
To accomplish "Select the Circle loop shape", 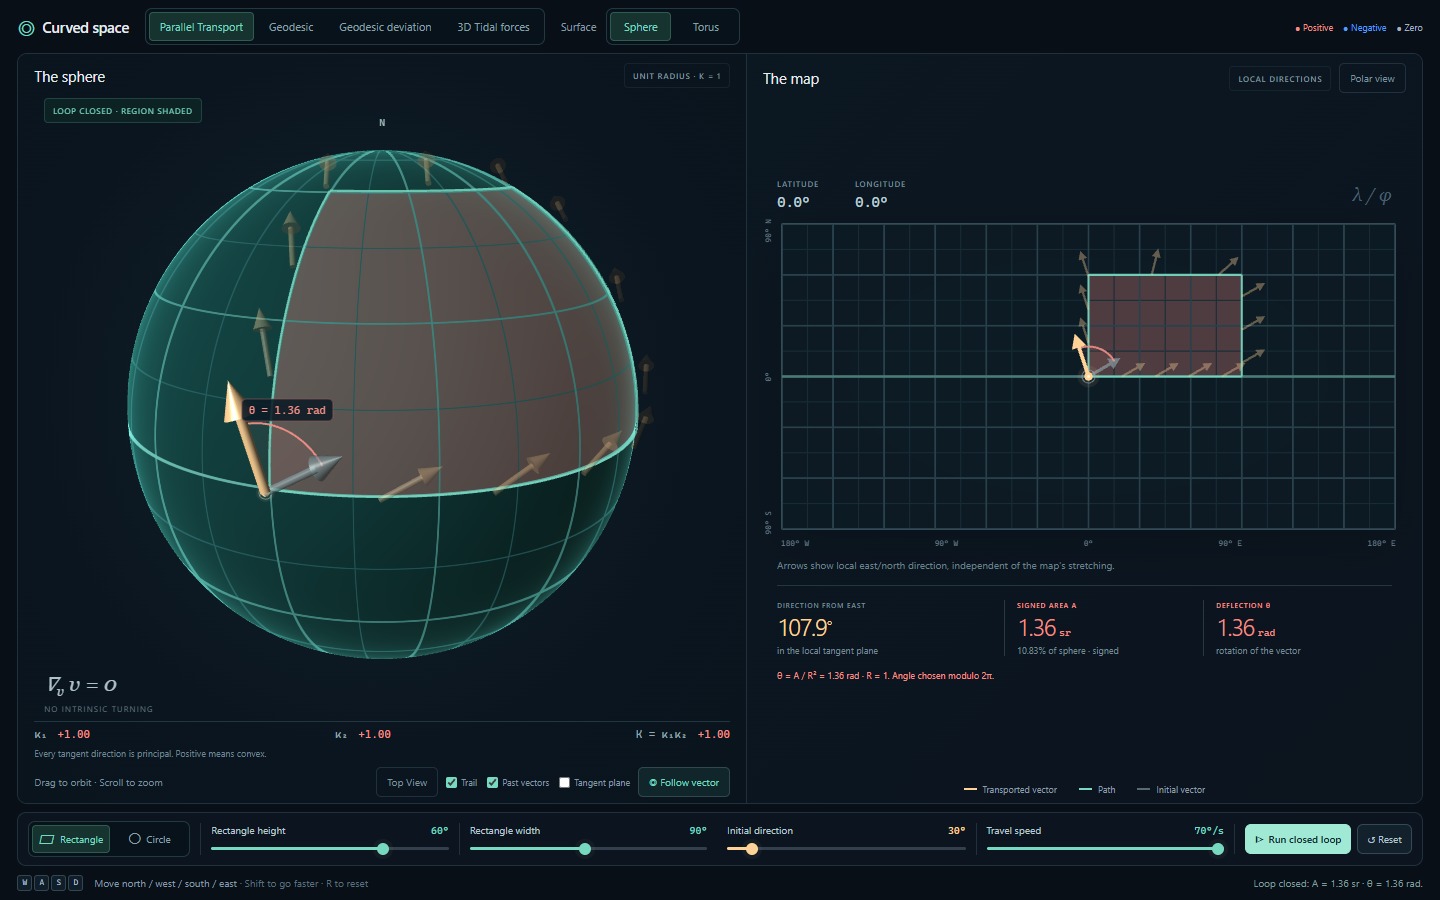I will coord(150,839).
